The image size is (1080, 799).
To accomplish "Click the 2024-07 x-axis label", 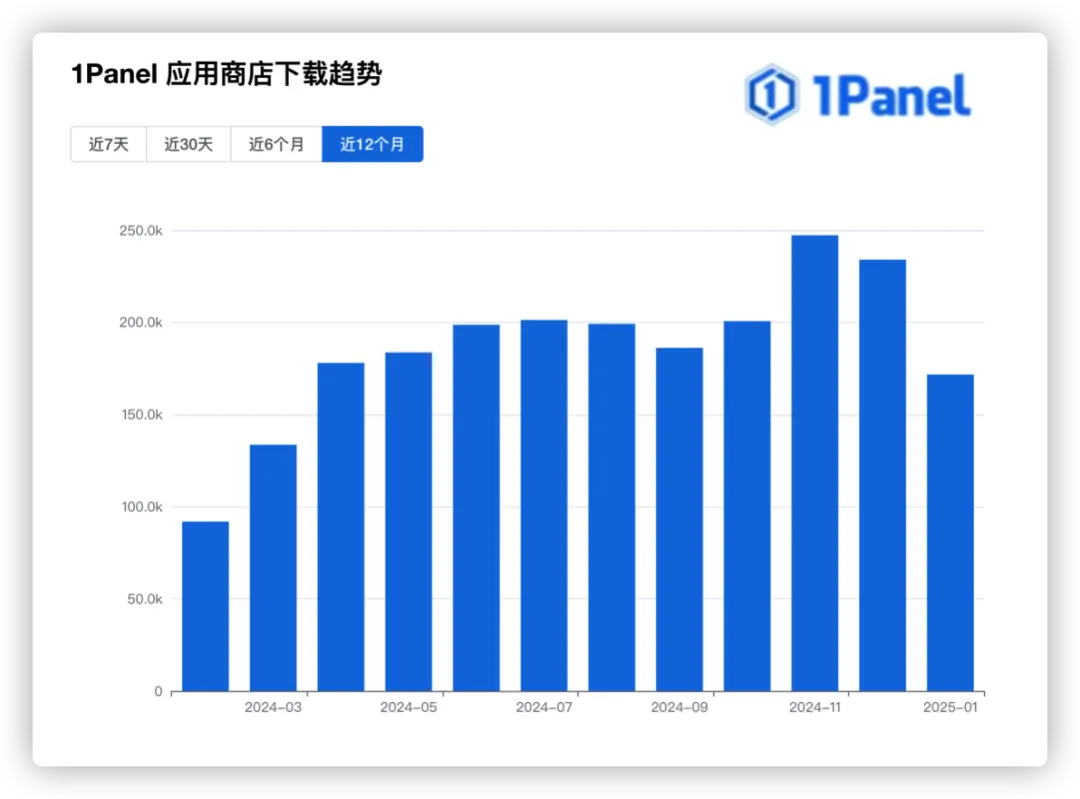I will 544,707.
